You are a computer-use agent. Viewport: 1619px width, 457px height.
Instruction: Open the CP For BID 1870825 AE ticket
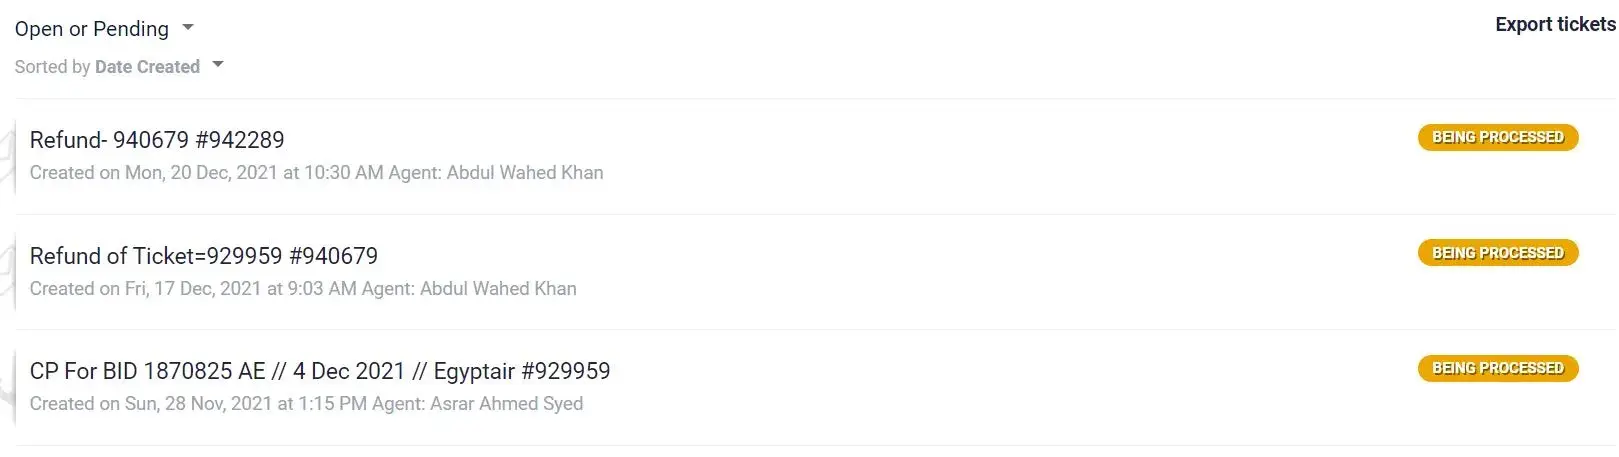tap(320, 371)
